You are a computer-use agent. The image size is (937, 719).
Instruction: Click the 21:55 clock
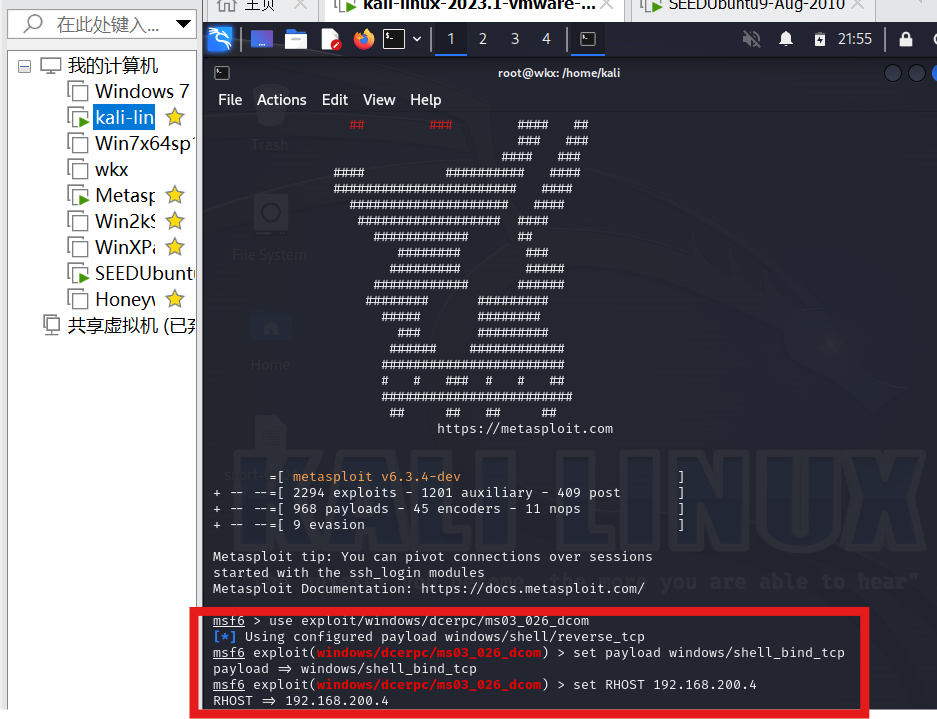[x=855, y=39]
